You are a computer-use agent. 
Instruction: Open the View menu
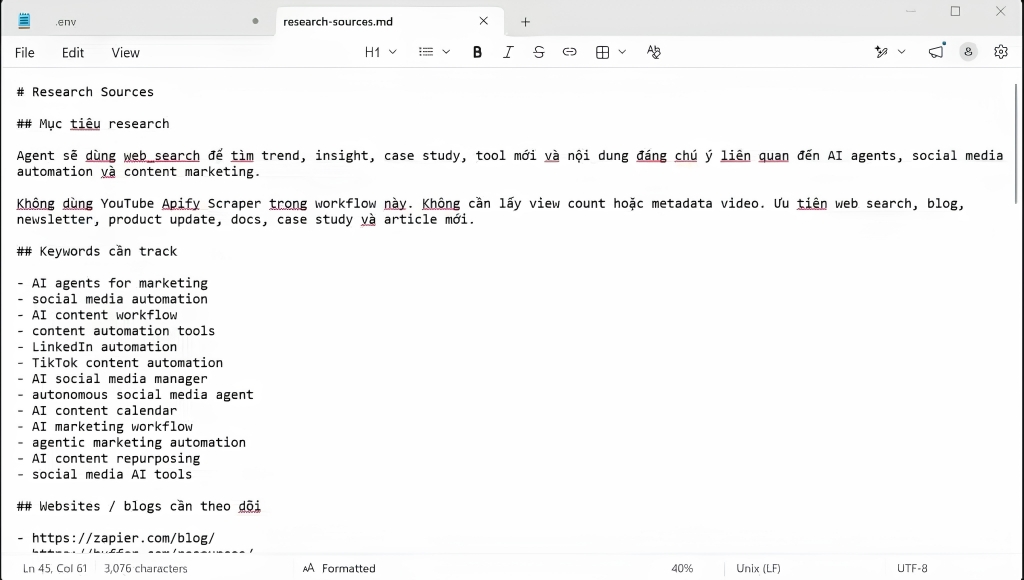point(125,52)
